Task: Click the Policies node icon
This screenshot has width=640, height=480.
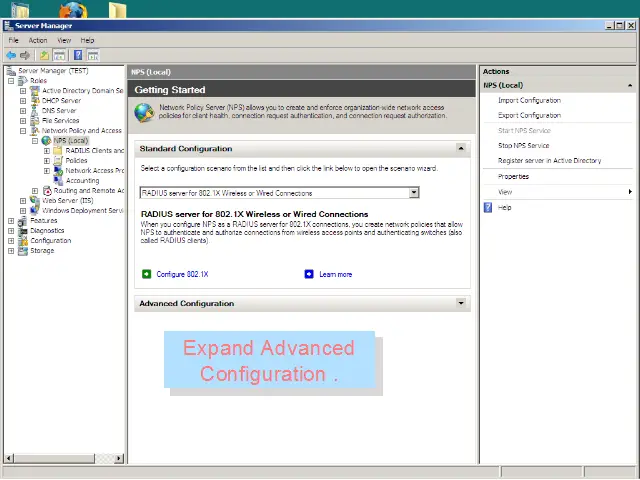Action: point(58,160)
